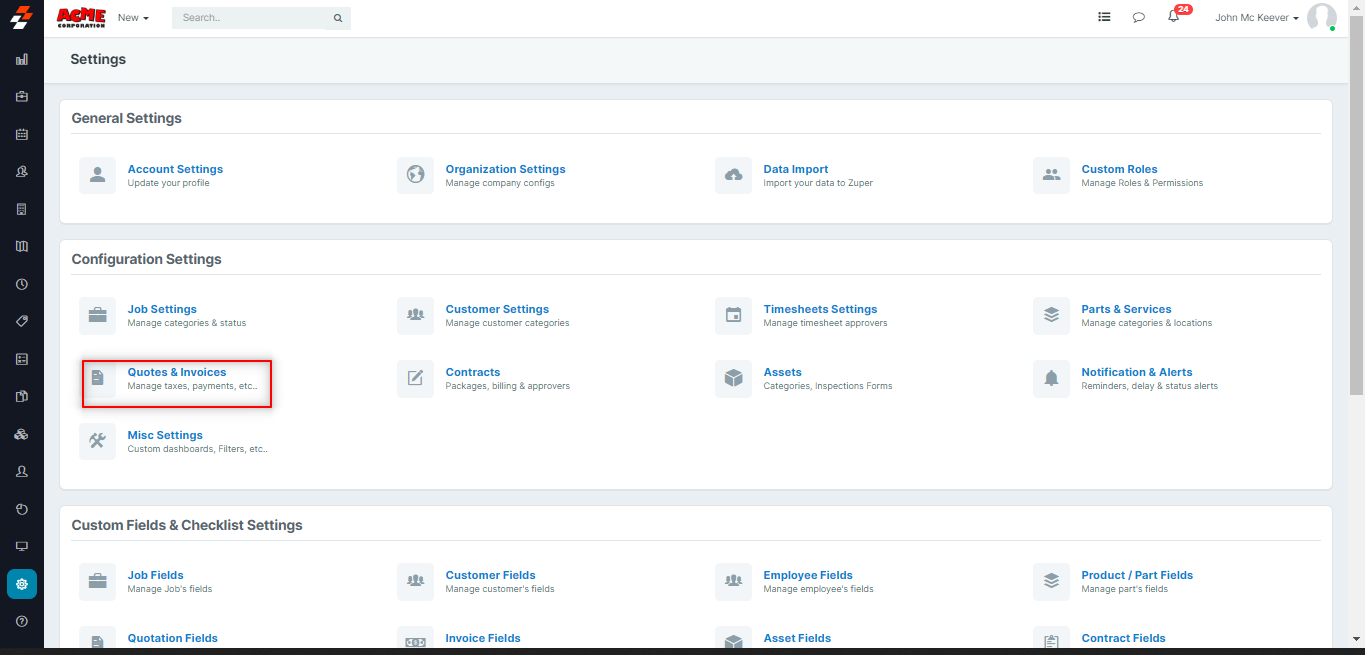Click the list view icon in header
This screenshot has width=1365, height=655.
tap(1104, 17)
